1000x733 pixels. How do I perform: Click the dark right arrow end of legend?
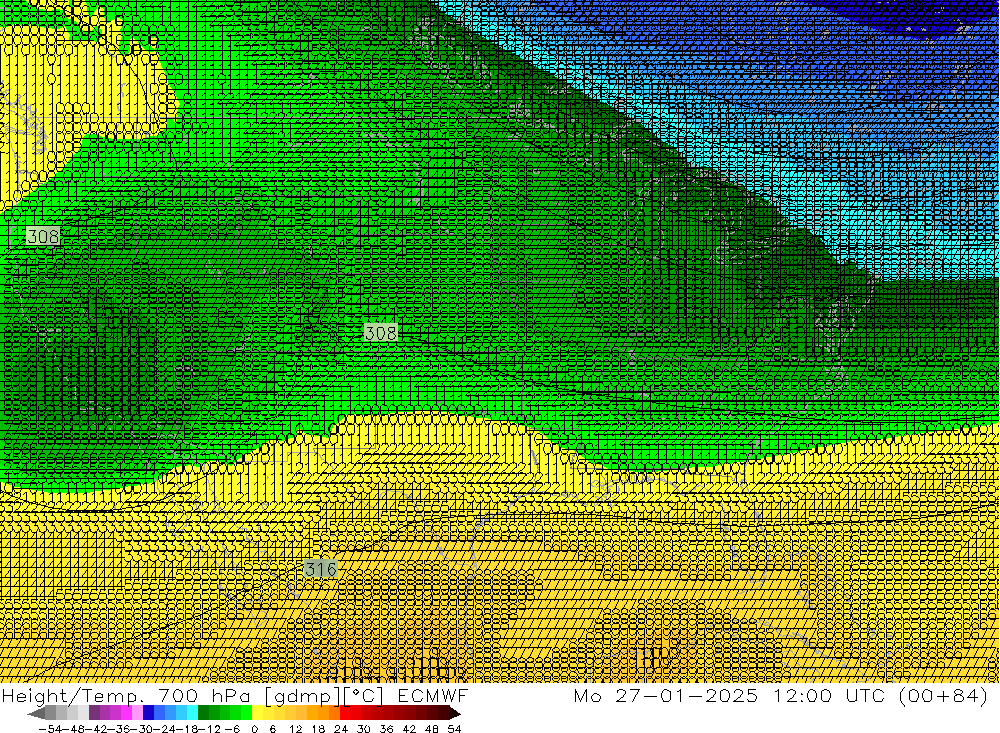tap(455, 713)
